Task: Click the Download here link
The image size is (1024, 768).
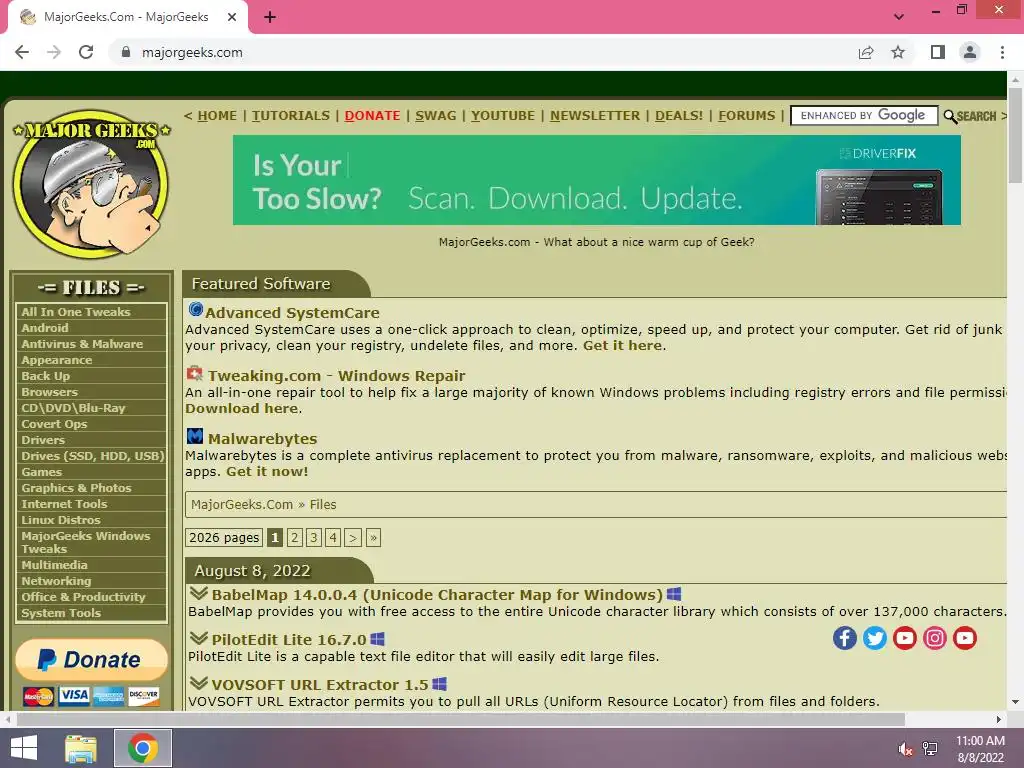Action: (x=242, y=408)
